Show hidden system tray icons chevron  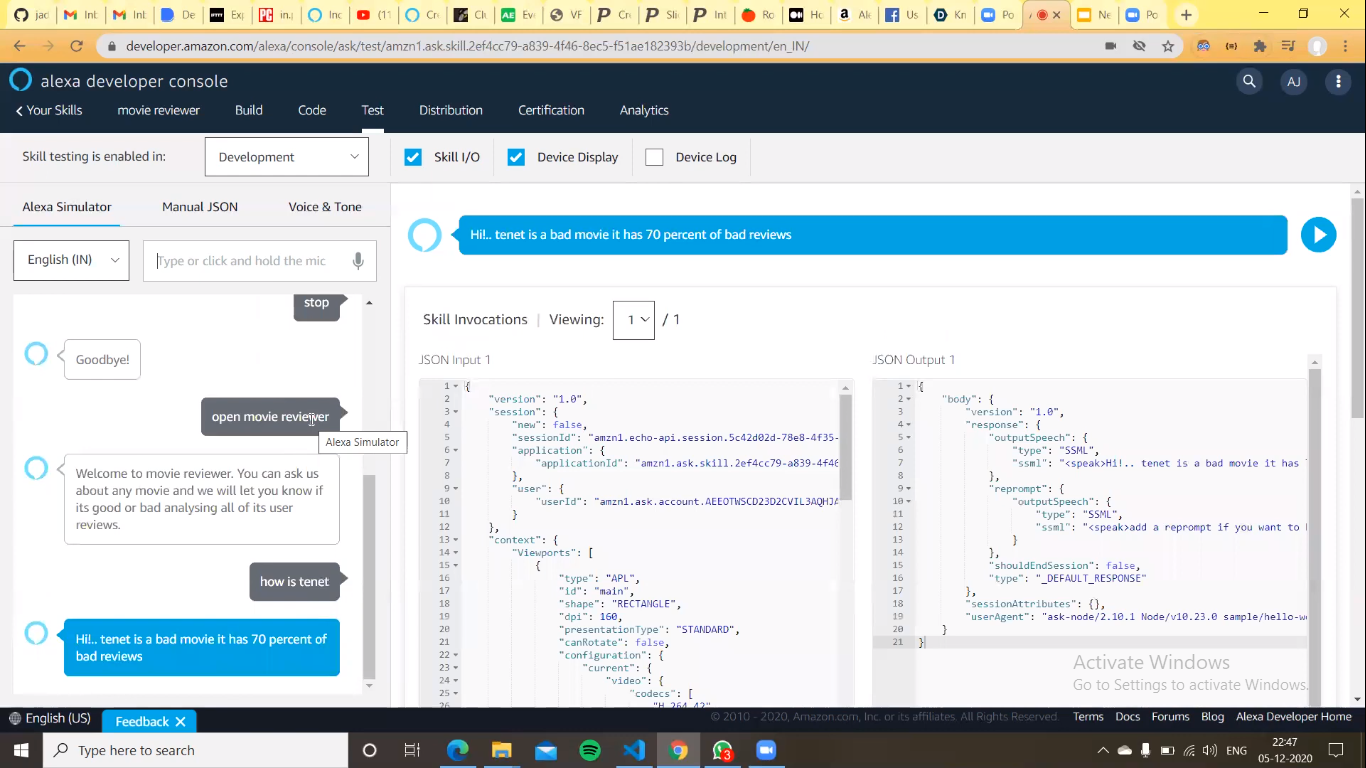[x=1103, y=750]
